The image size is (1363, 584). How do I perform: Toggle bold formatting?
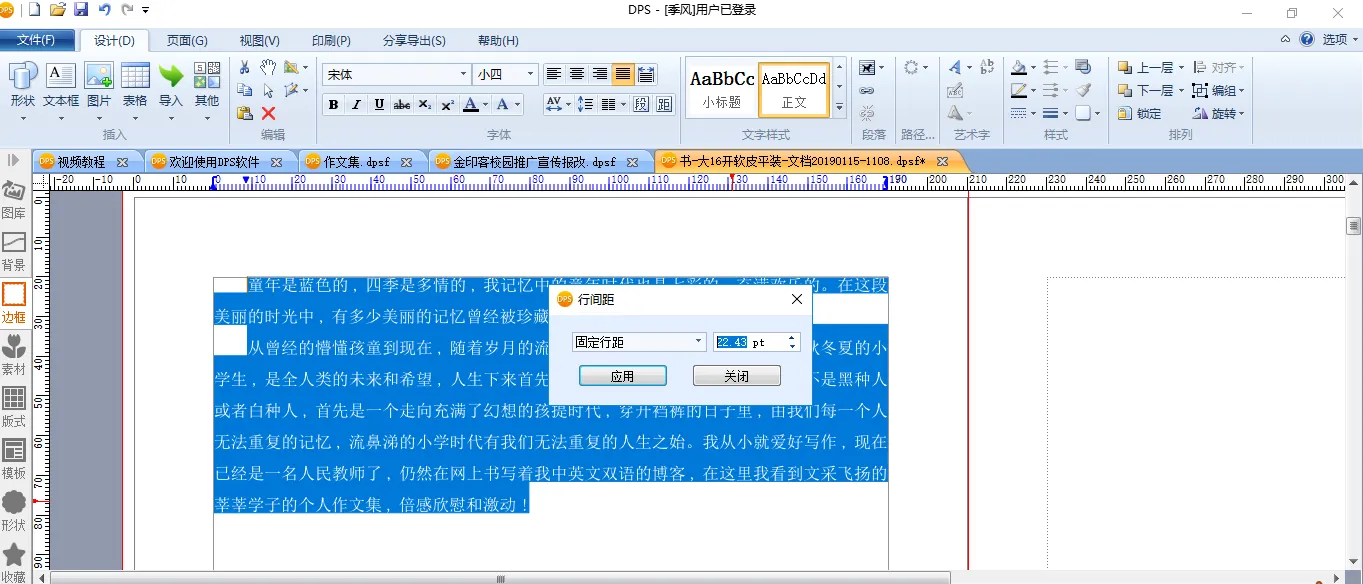[333, 105]
